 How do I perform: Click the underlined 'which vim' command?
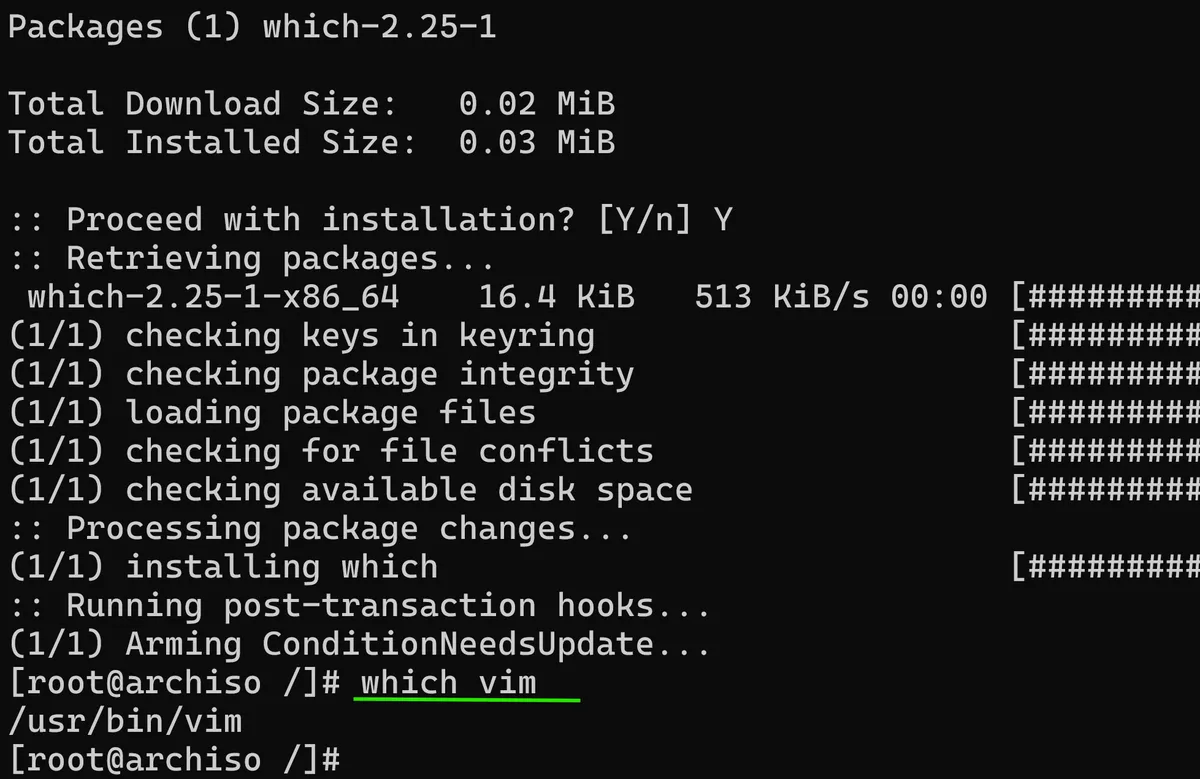[448, 683]
